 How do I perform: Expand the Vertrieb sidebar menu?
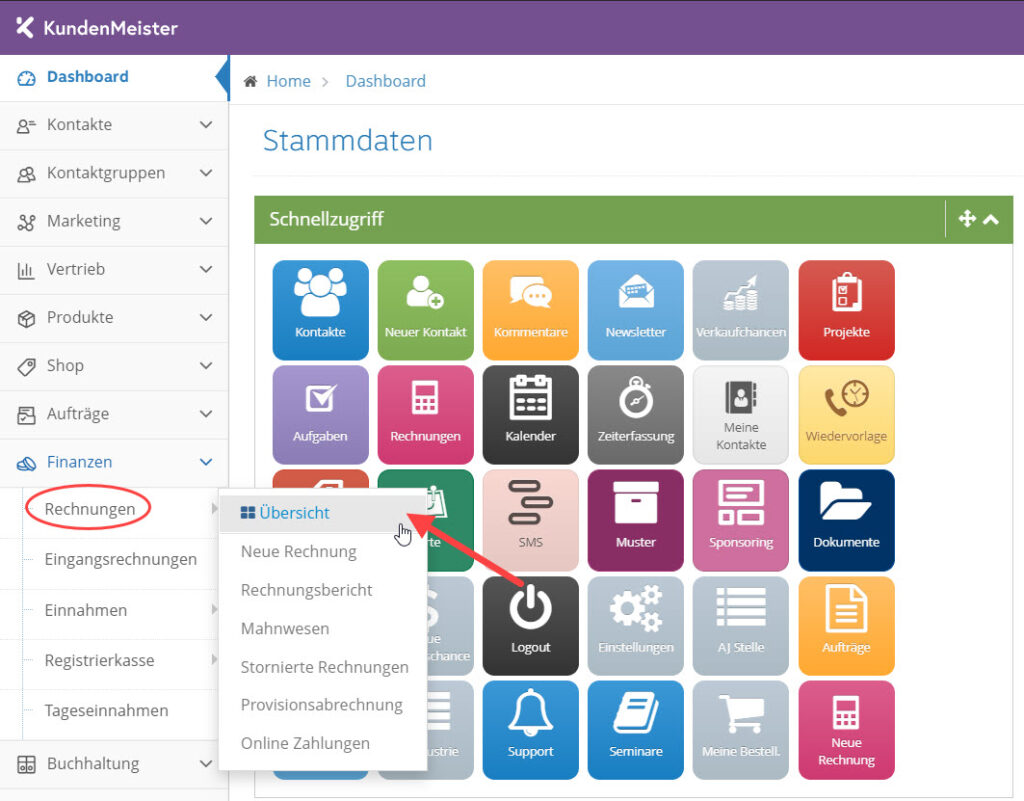click(114, 269)
